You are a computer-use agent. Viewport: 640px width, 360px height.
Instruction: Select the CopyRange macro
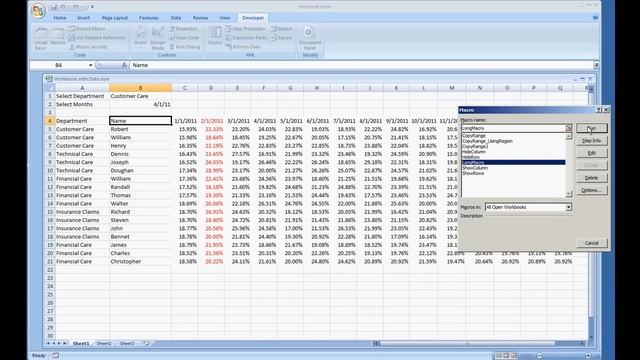(x=474, y=136)
